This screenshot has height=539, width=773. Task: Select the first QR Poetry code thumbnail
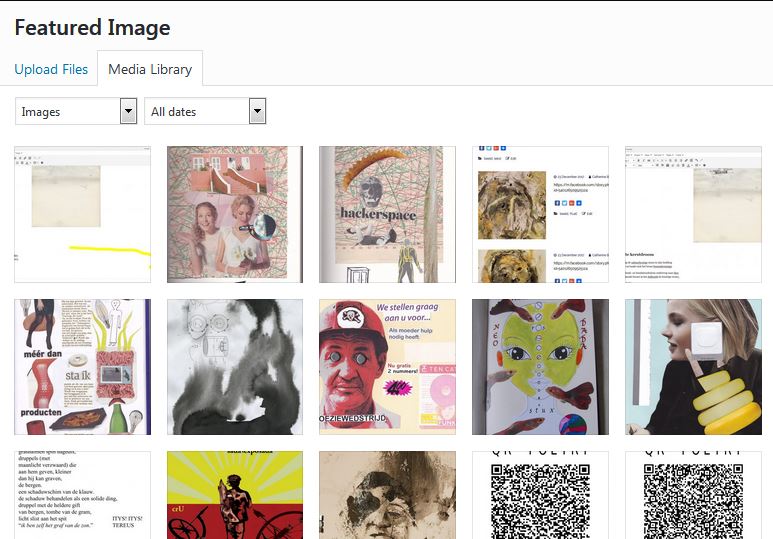(x=540, y=495)
